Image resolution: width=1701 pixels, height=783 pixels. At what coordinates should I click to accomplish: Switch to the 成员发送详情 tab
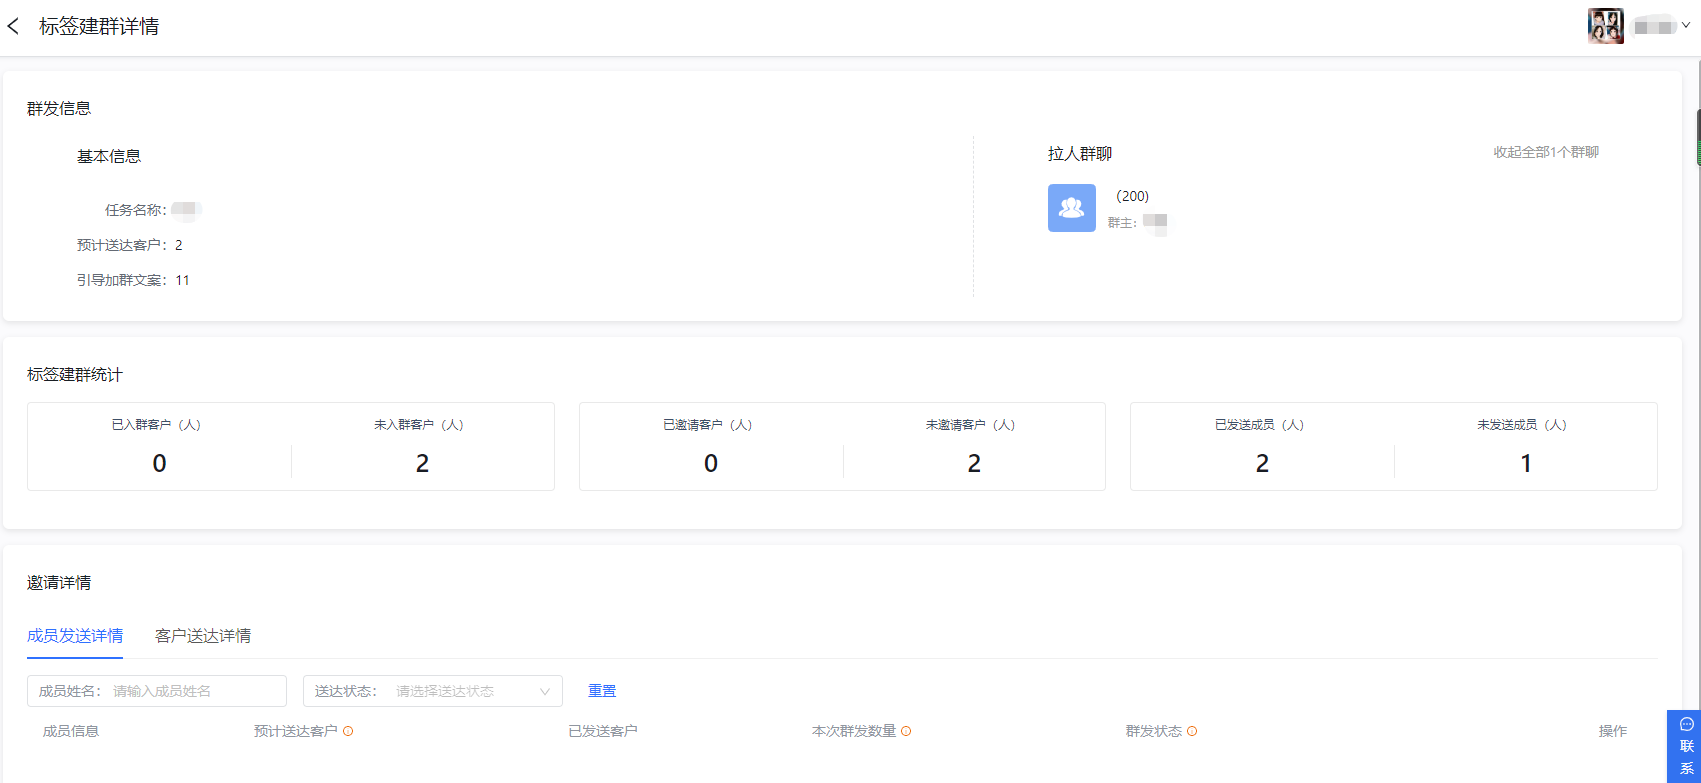tap(75, 636)
